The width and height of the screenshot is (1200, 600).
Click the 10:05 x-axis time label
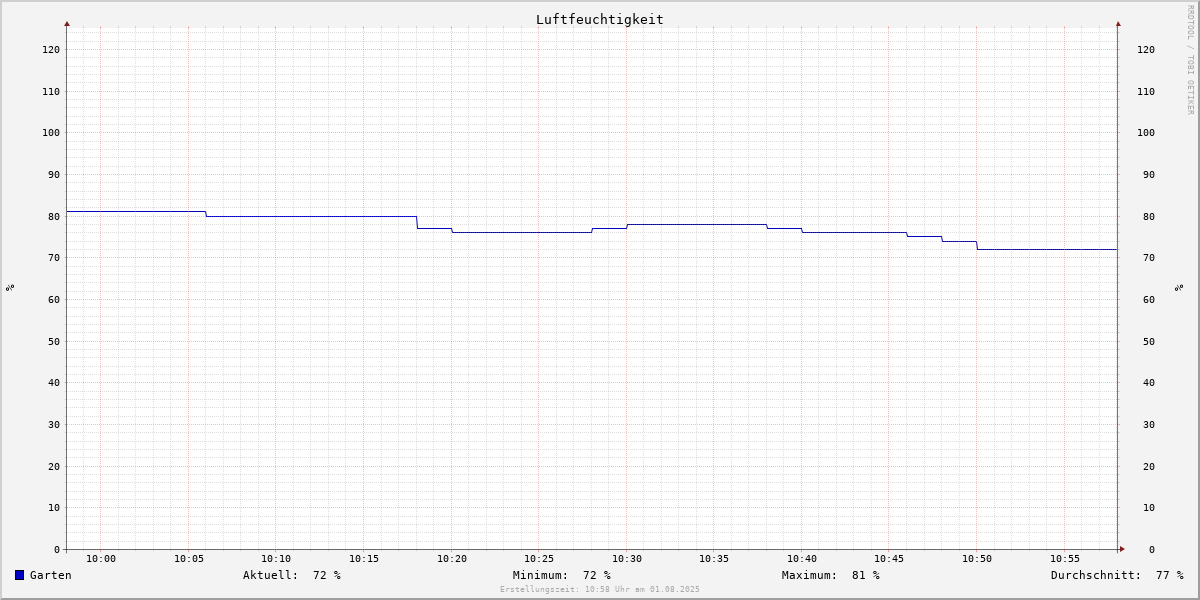[x=189, y=558]
